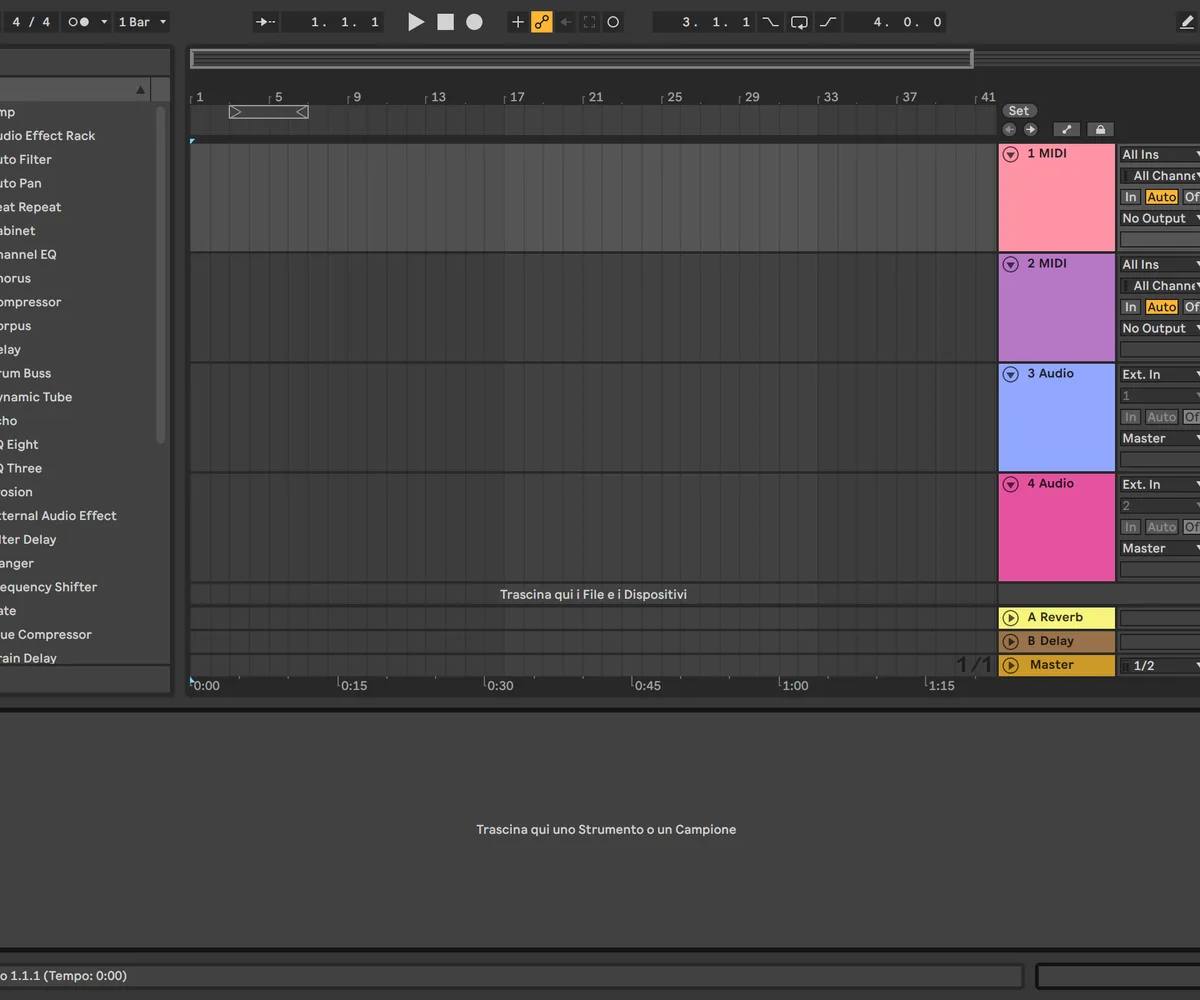The width and height of the screenshot is (1200, 1000).
Task: Click the Capture MIDI icon
Action: click(590, 22)
